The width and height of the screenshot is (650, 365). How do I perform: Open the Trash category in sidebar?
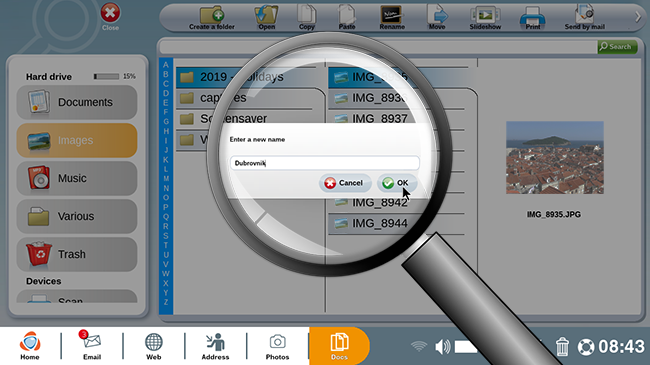(77, 254)
